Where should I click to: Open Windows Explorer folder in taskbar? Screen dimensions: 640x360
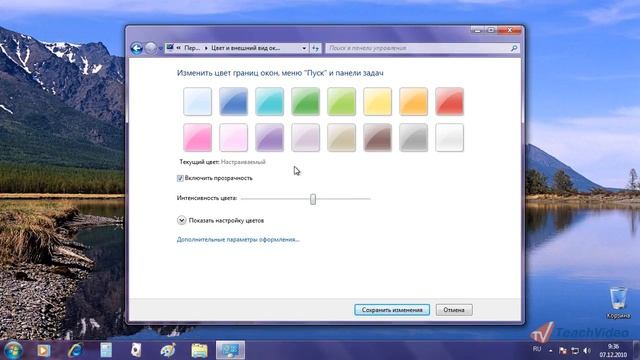(x=199, y=350)
